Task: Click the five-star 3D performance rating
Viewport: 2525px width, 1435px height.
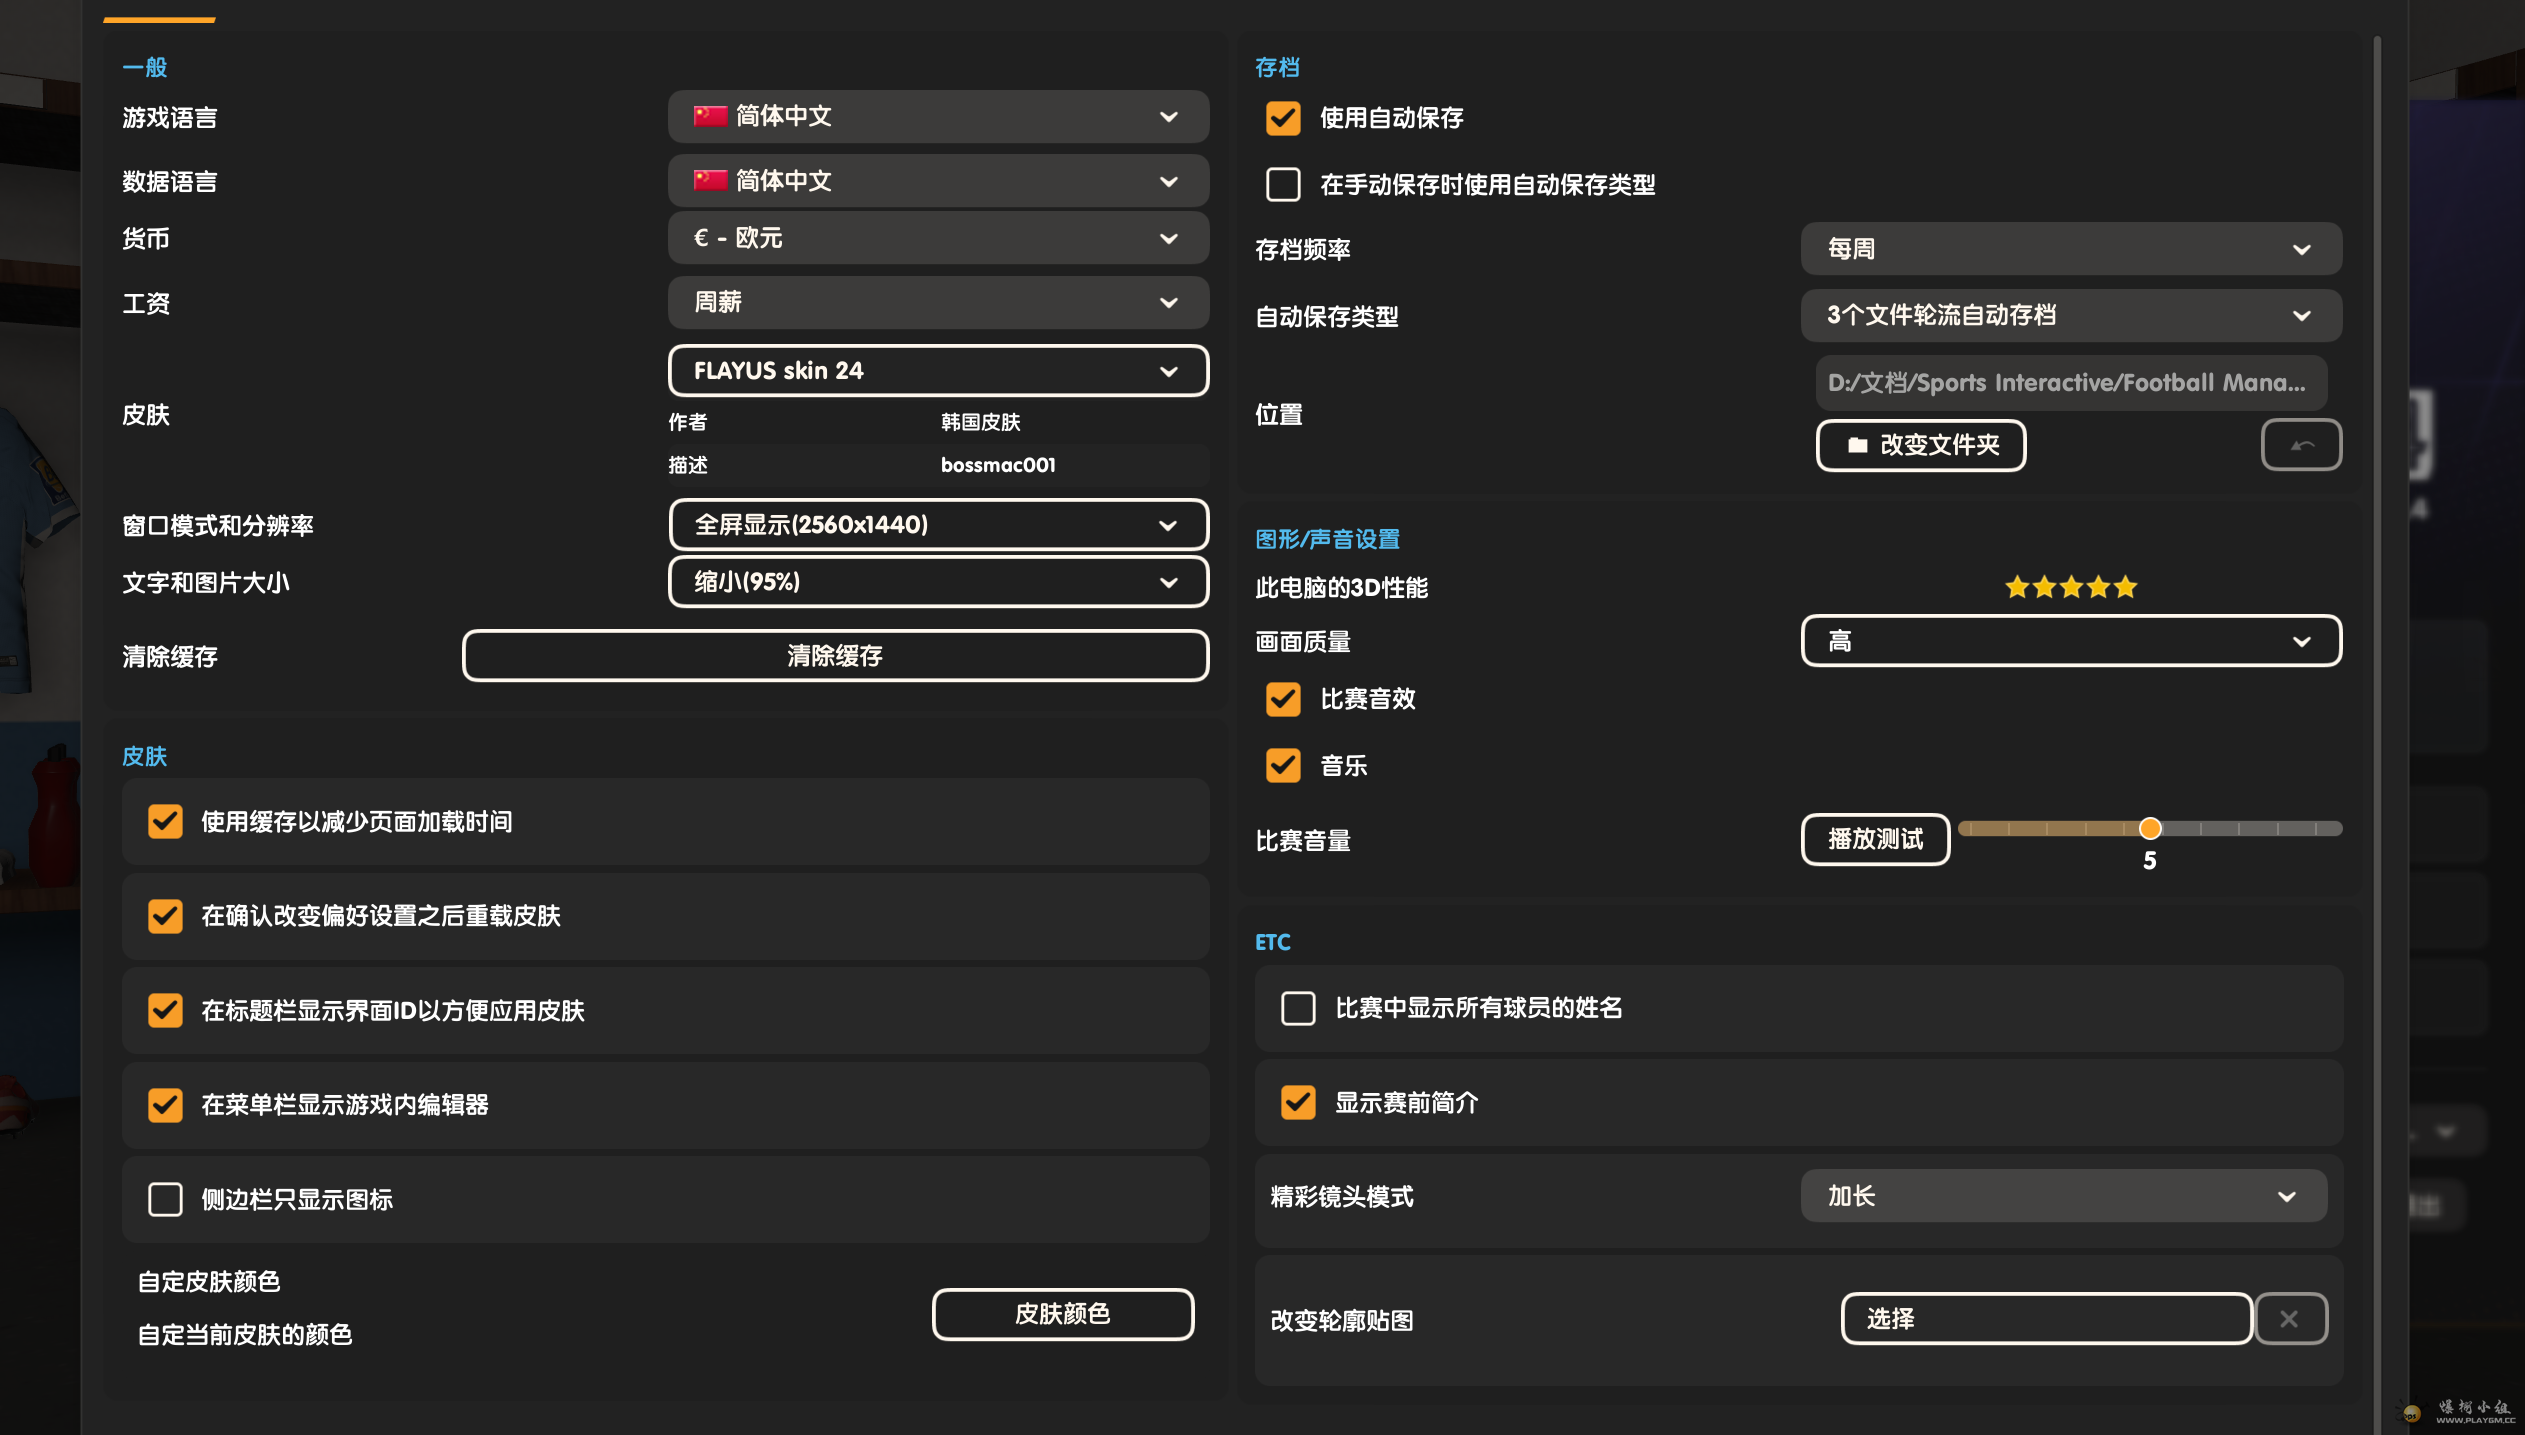Action: (2070, 587)
